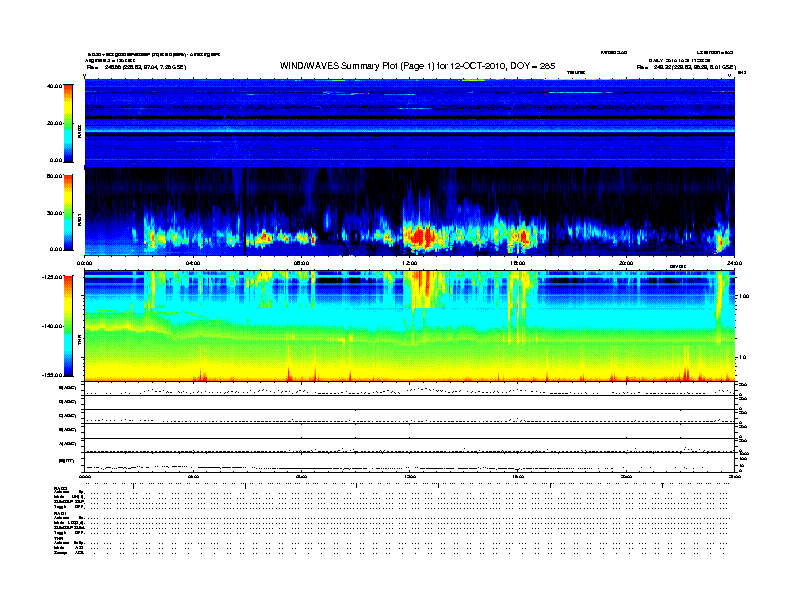This screenshot has width=792, height=612.
Task: Click the 08:00 tick label under RAD1 panel
Action: pos(301,263)
